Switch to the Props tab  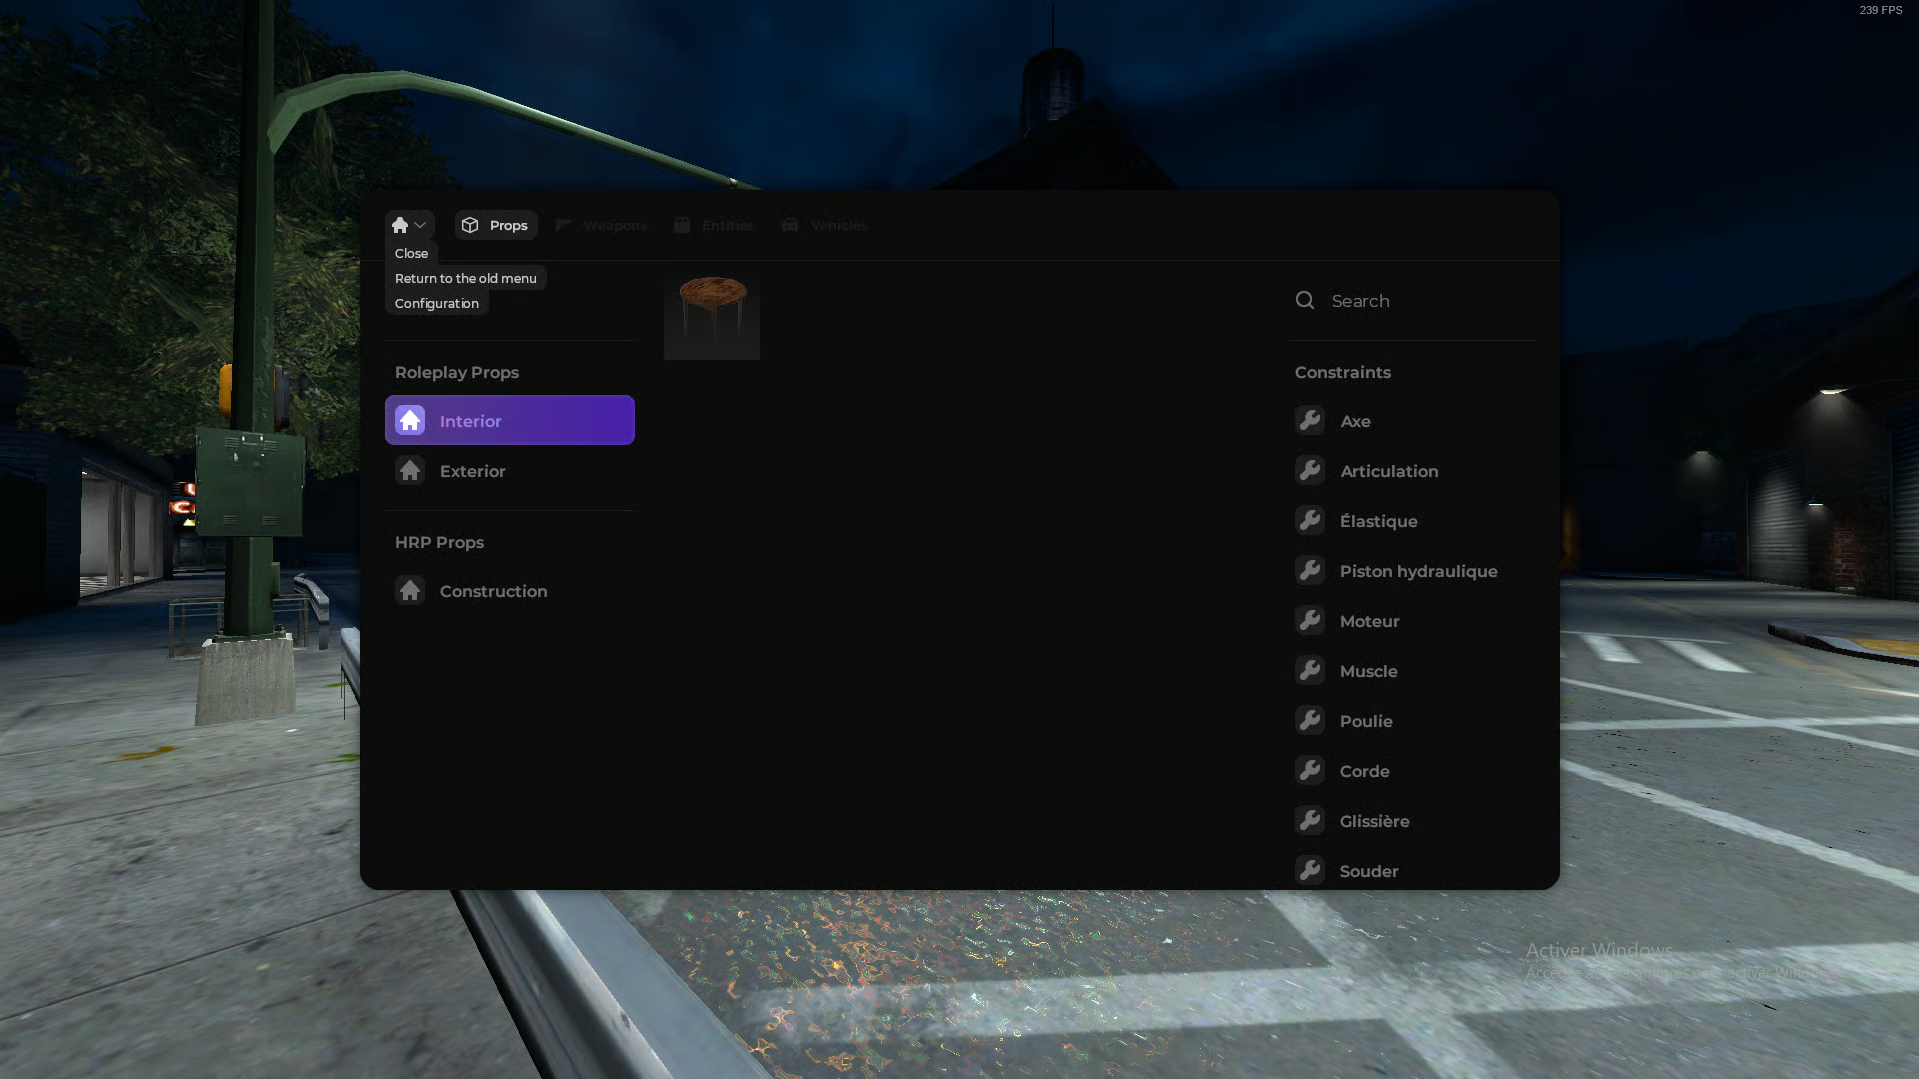(496, 225)
